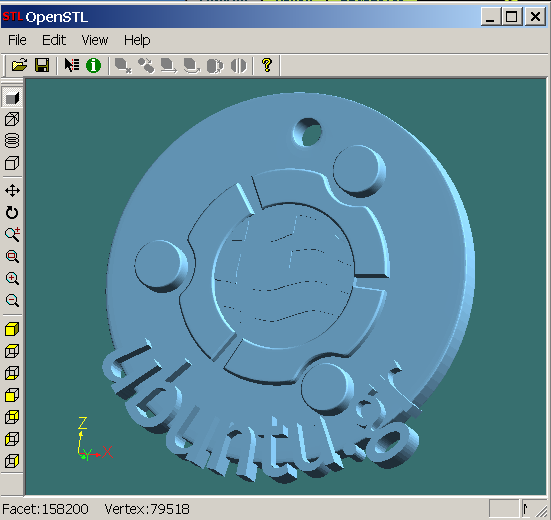Click grayed two-shapes-with-arrow transform icon
The width and height of the screenshot is (551, 520).
coord(146,65)
